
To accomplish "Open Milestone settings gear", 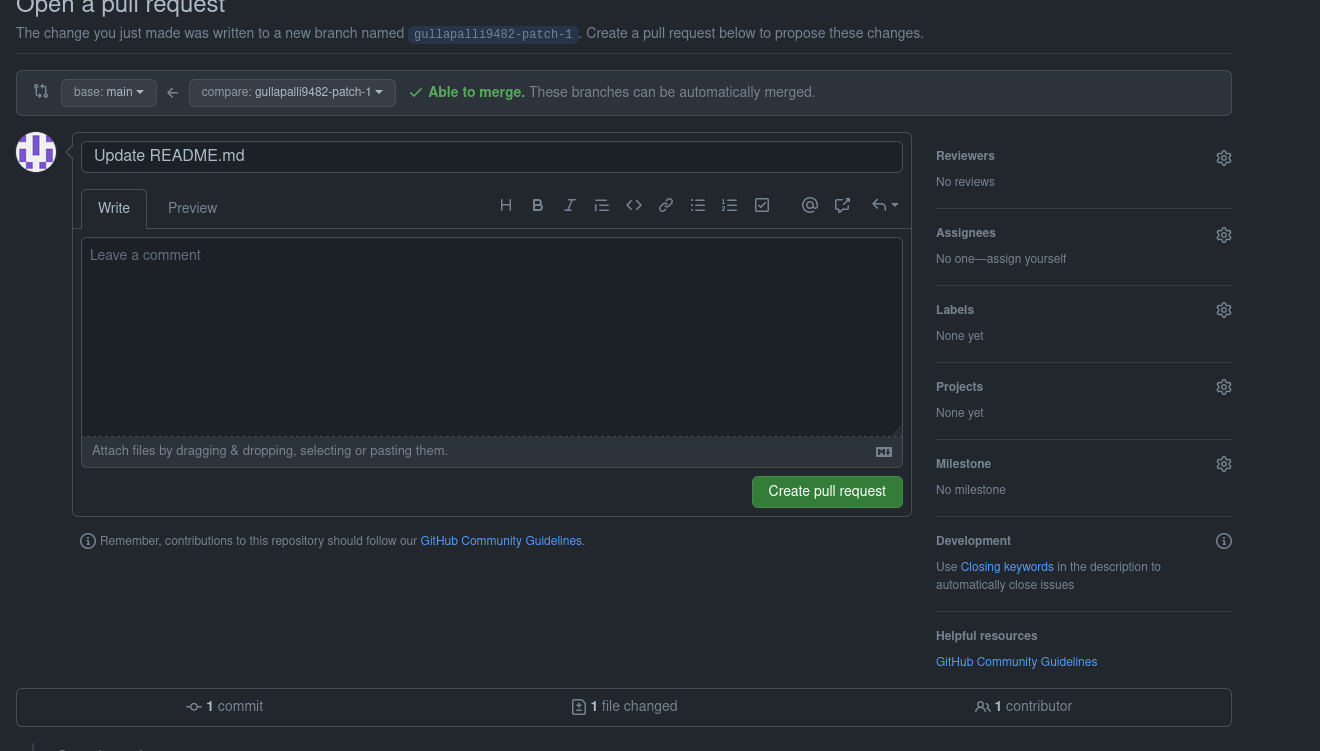I will 1224,464.
